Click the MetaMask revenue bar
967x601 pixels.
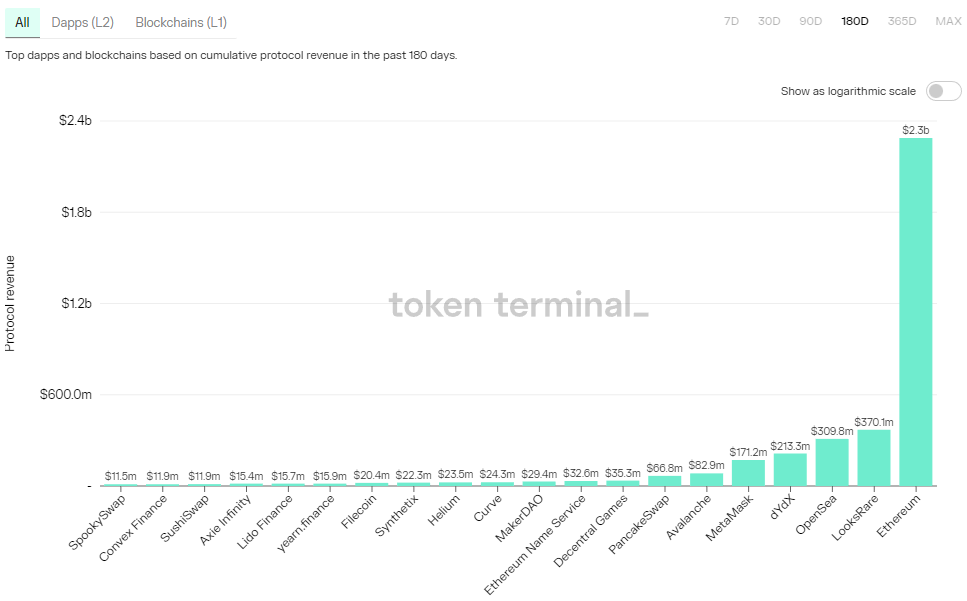(748, 473)
